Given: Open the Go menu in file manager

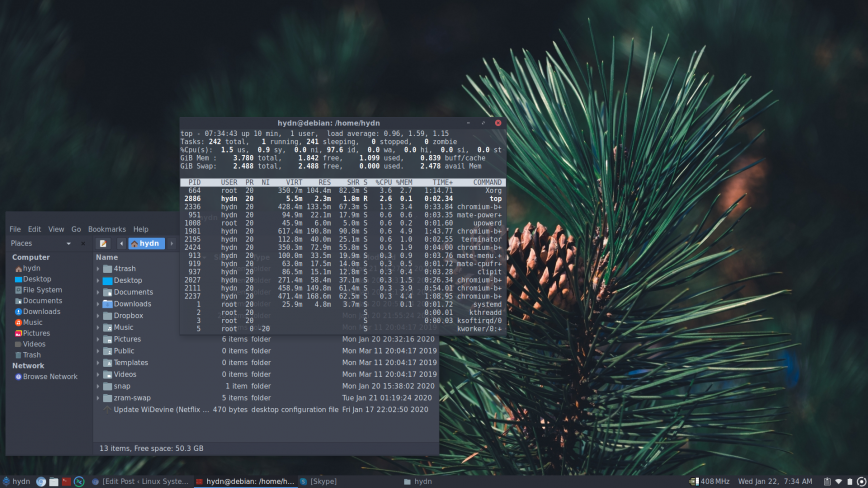Looking at the screenshot, I should (76, 229).
